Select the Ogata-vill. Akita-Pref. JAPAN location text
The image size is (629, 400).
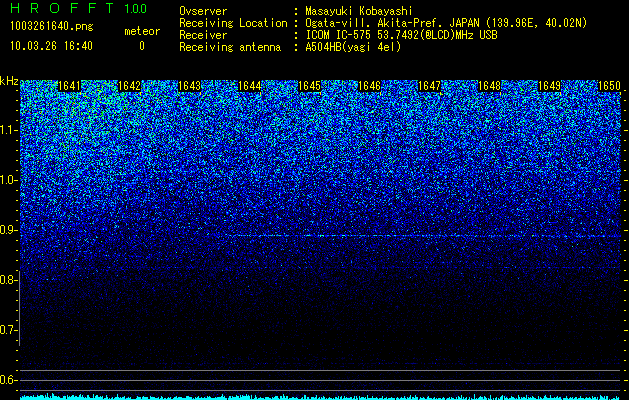pyautogui.click(x=446, y=23)
